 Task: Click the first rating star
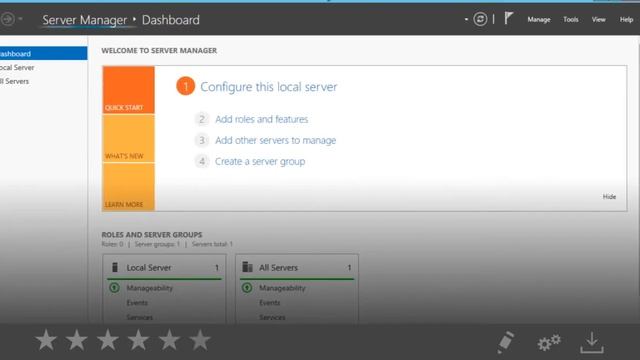point(46,340)
